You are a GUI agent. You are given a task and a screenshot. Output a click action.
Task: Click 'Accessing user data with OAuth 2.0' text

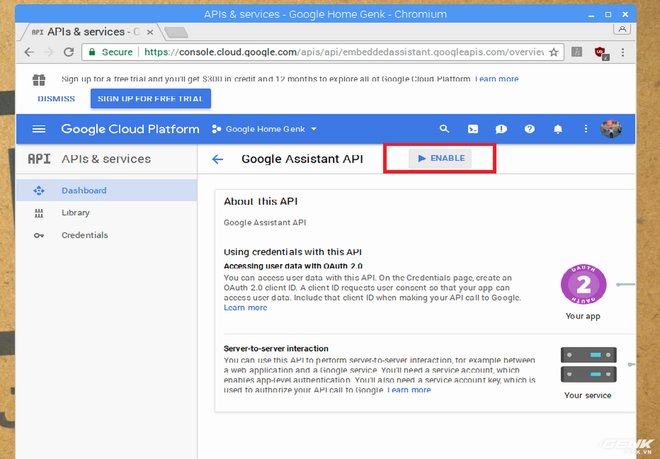click(x=293, y=266)
